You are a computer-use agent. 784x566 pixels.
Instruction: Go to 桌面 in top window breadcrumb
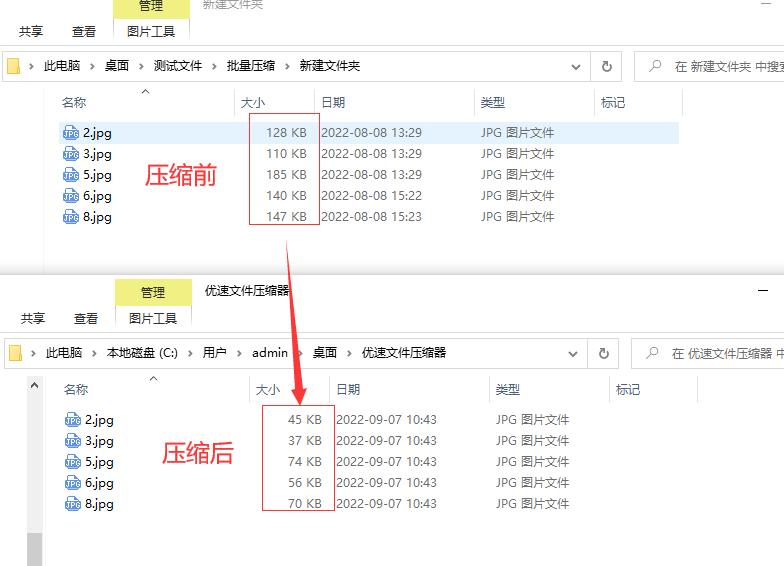116,66
